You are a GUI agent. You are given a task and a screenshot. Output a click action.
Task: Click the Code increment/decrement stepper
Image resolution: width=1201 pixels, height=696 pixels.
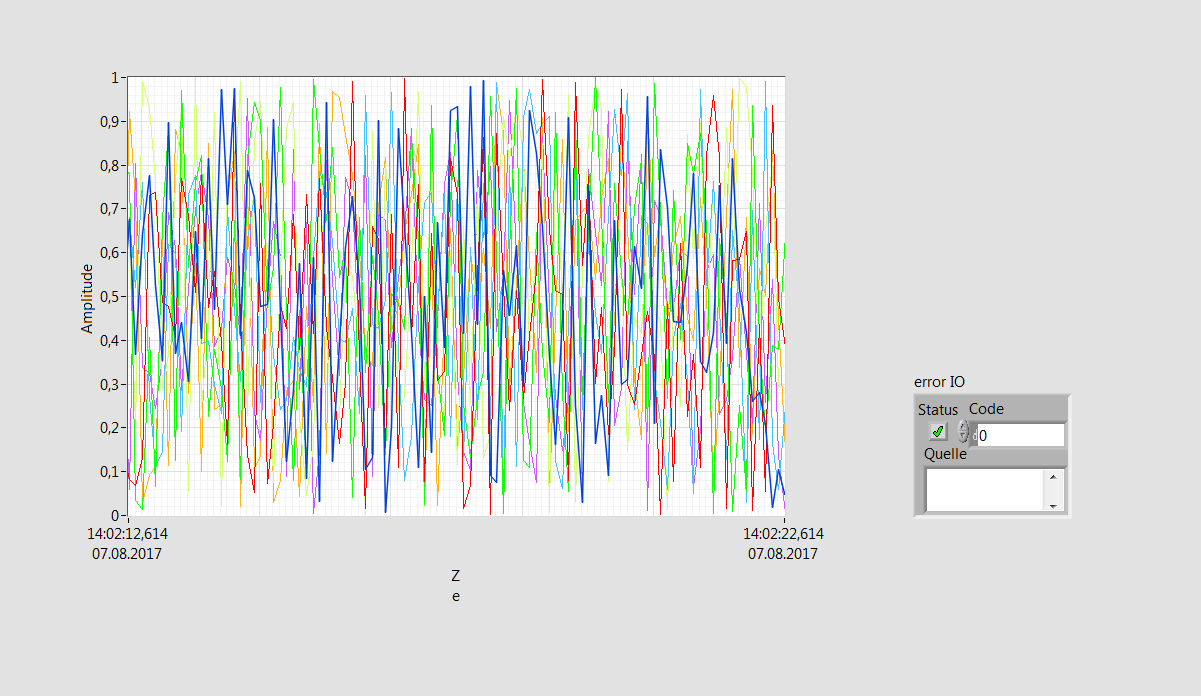[964, 432]
